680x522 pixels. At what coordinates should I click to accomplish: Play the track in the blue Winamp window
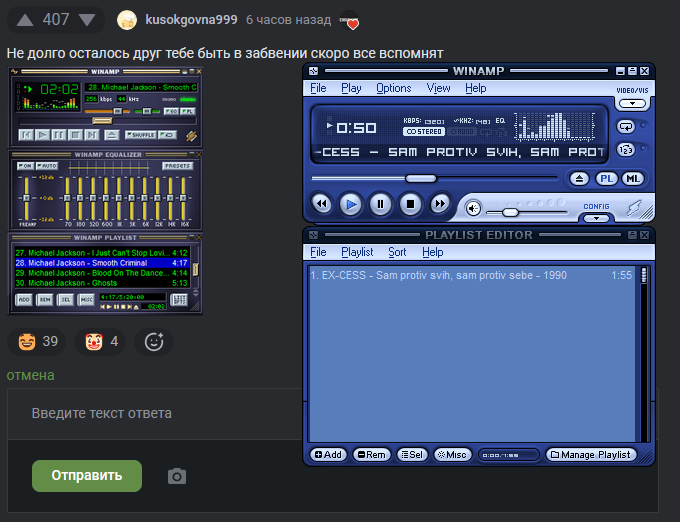pyautogui.click(x=351, y=204)
